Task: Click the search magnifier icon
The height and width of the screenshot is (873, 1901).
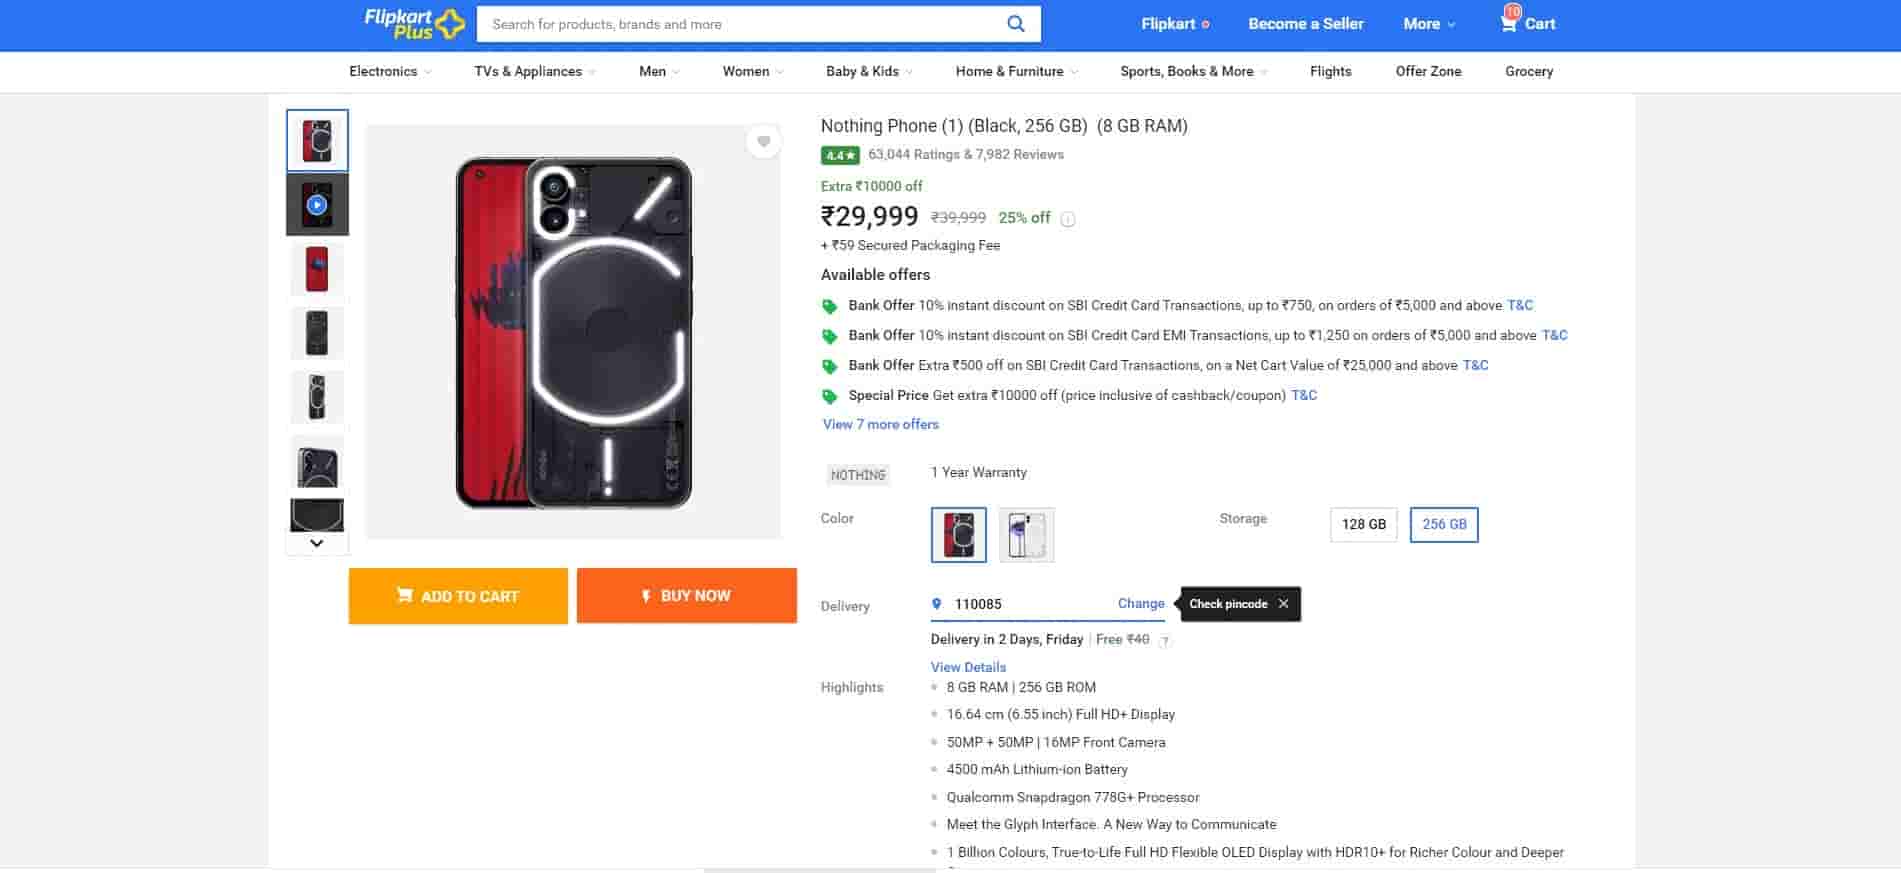Action: coord(1015,24)
